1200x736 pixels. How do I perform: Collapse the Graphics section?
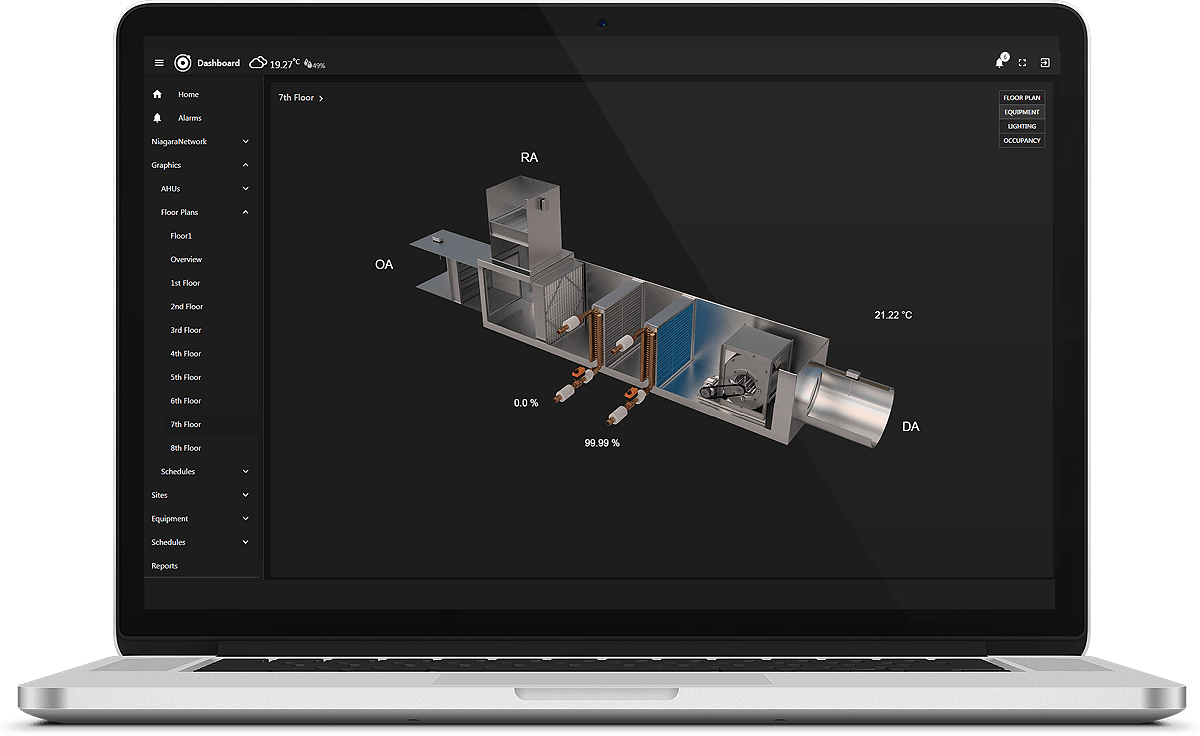[x=246, y=165]
